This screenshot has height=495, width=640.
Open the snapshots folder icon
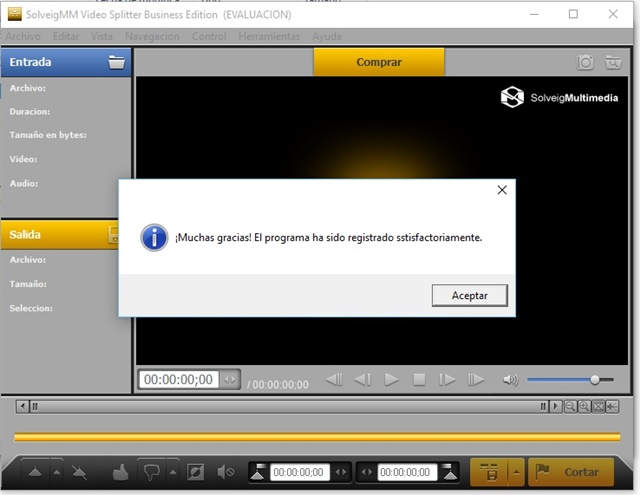coord(613,62)
